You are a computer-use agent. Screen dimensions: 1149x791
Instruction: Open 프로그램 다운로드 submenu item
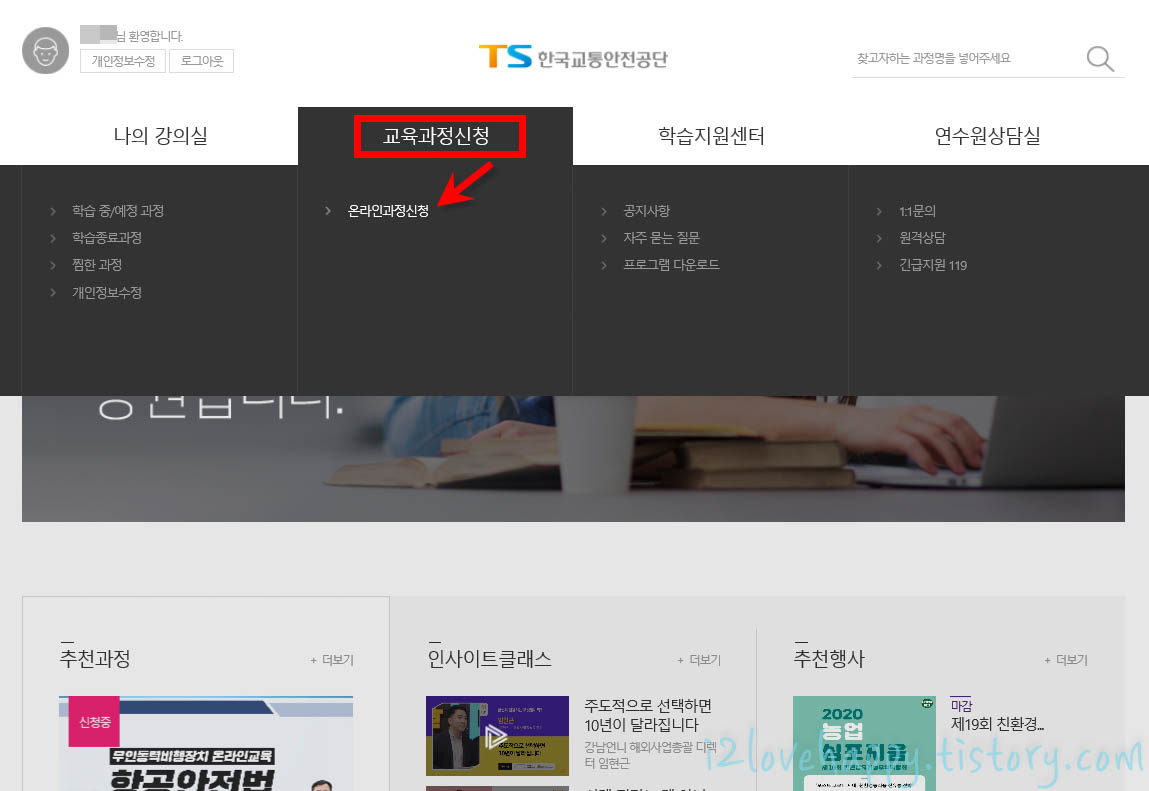671,265
